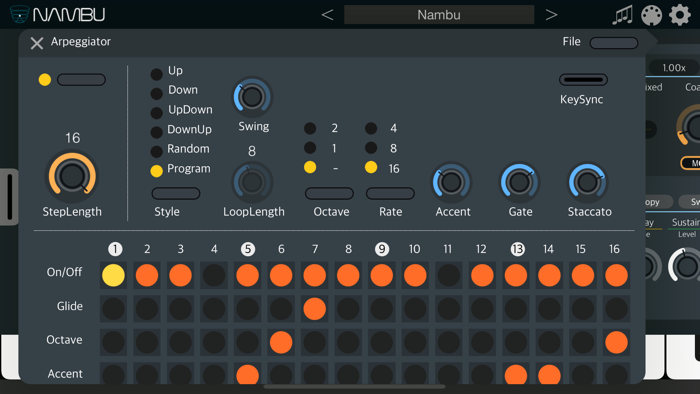Select rate 16
This screenshot has height=394, width=700.
(x=371, y=167)
